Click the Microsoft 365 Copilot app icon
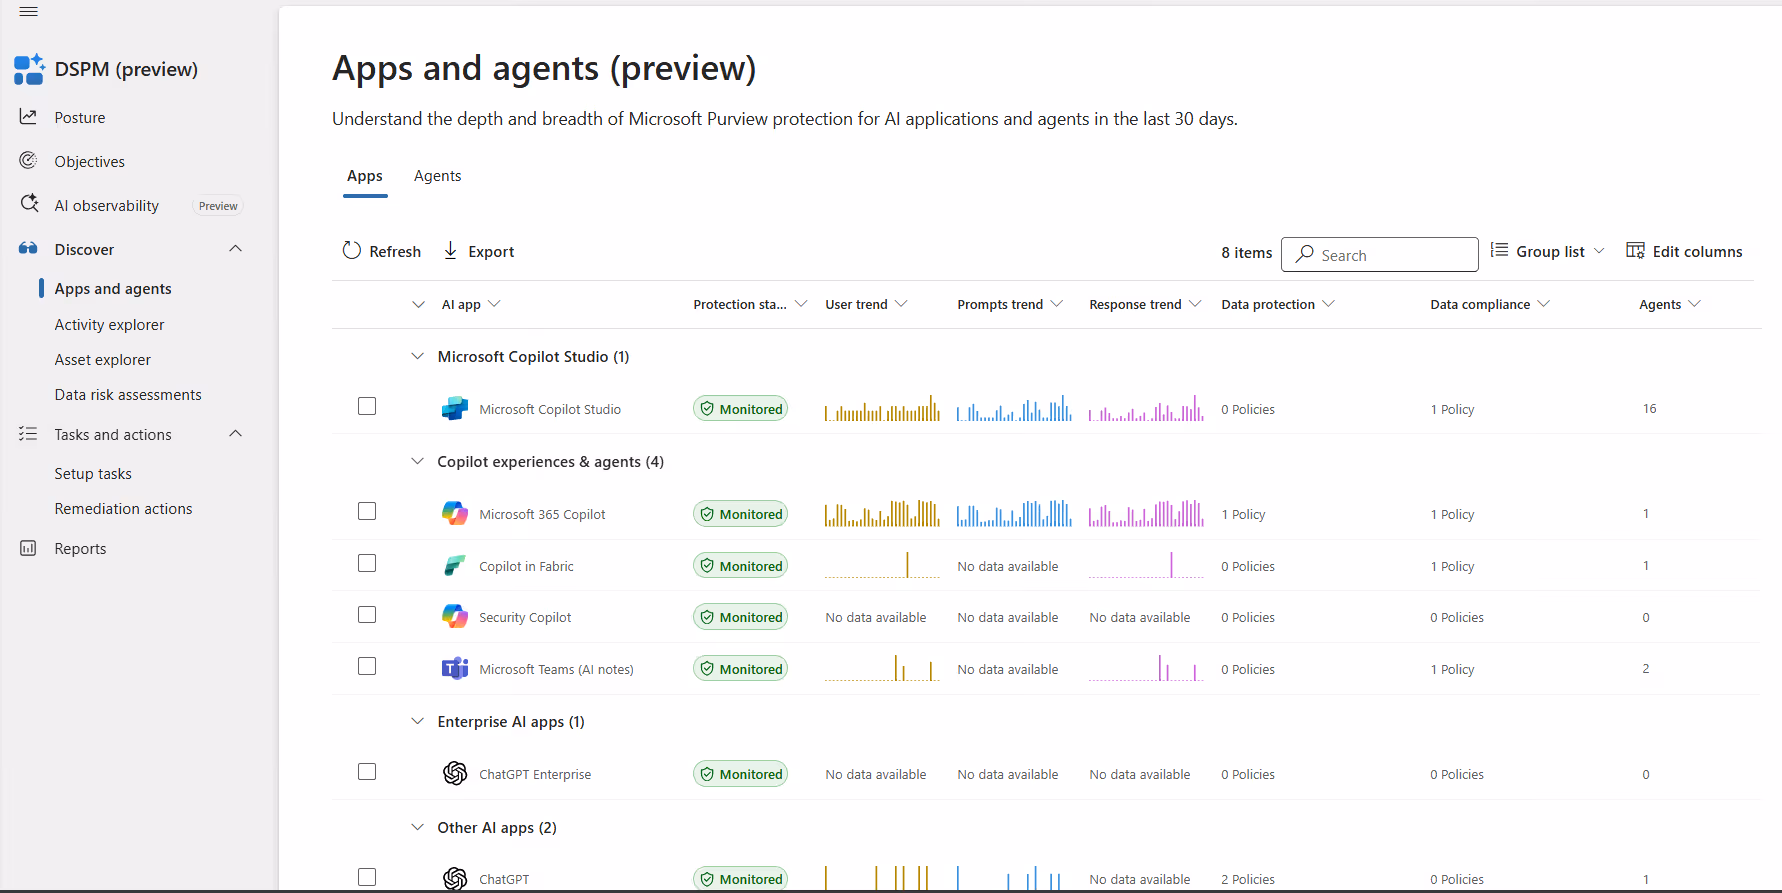The image size is (1782, 893). [455, 513]
